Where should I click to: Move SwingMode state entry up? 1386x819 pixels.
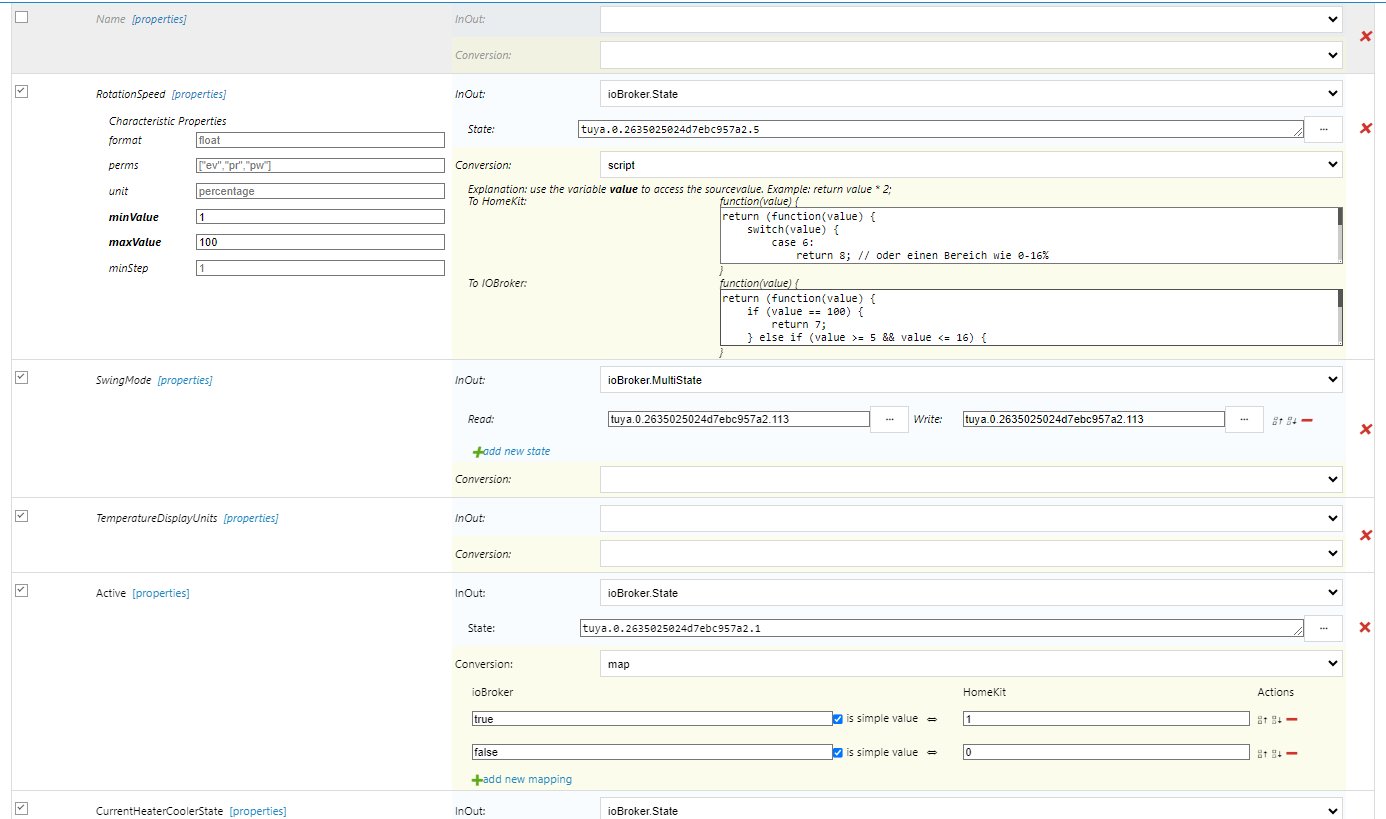tap(1277, 420)
